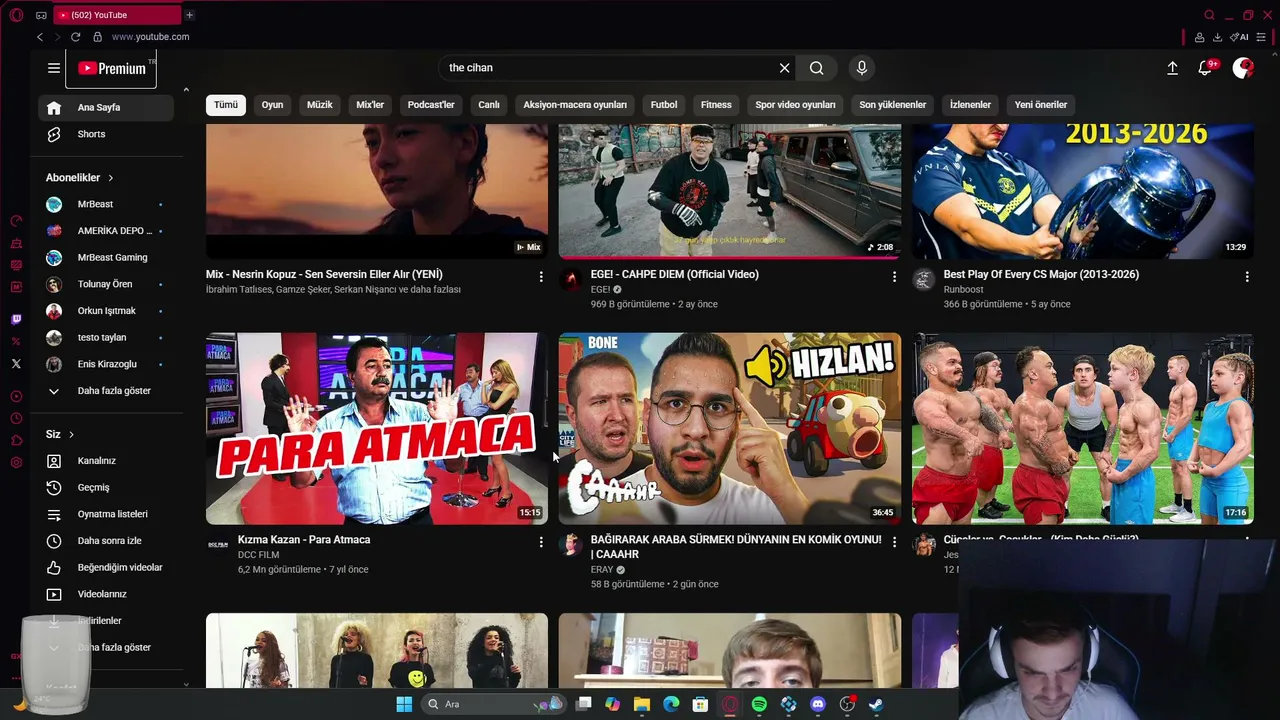Play the Best Play CS Major thumbnail

coord(1082,191)
